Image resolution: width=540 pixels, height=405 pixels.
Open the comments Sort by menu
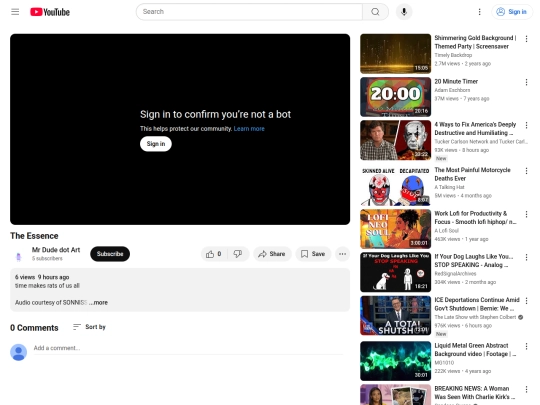coord(90,327)
